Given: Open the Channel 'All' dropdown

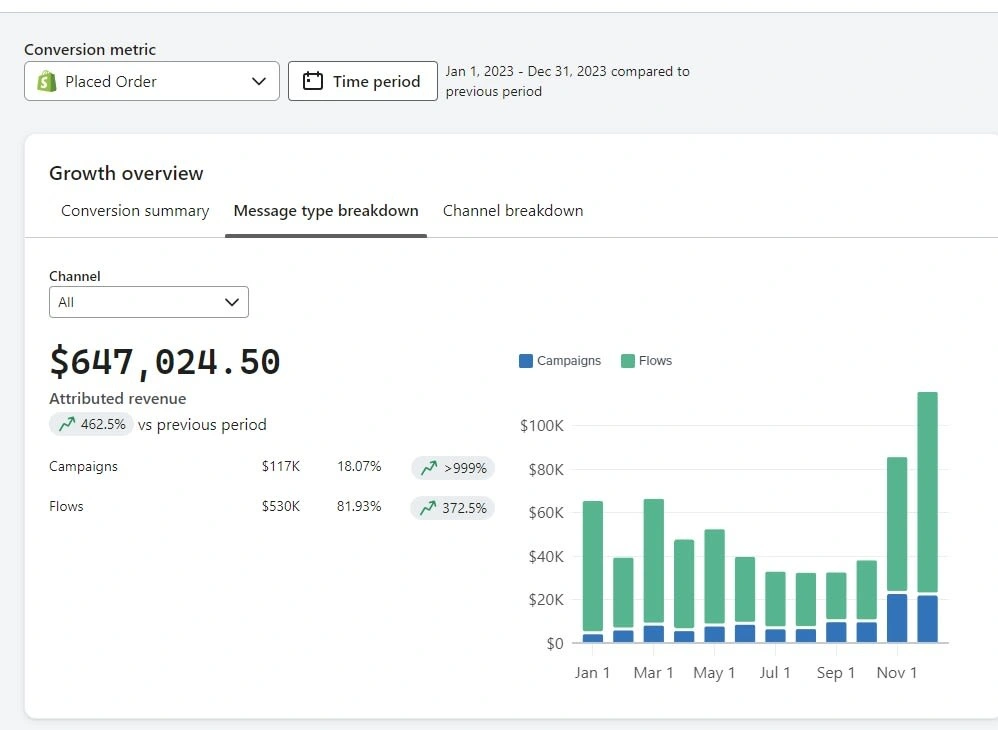Looking at the screenshot, I should [x=149, y=302].
